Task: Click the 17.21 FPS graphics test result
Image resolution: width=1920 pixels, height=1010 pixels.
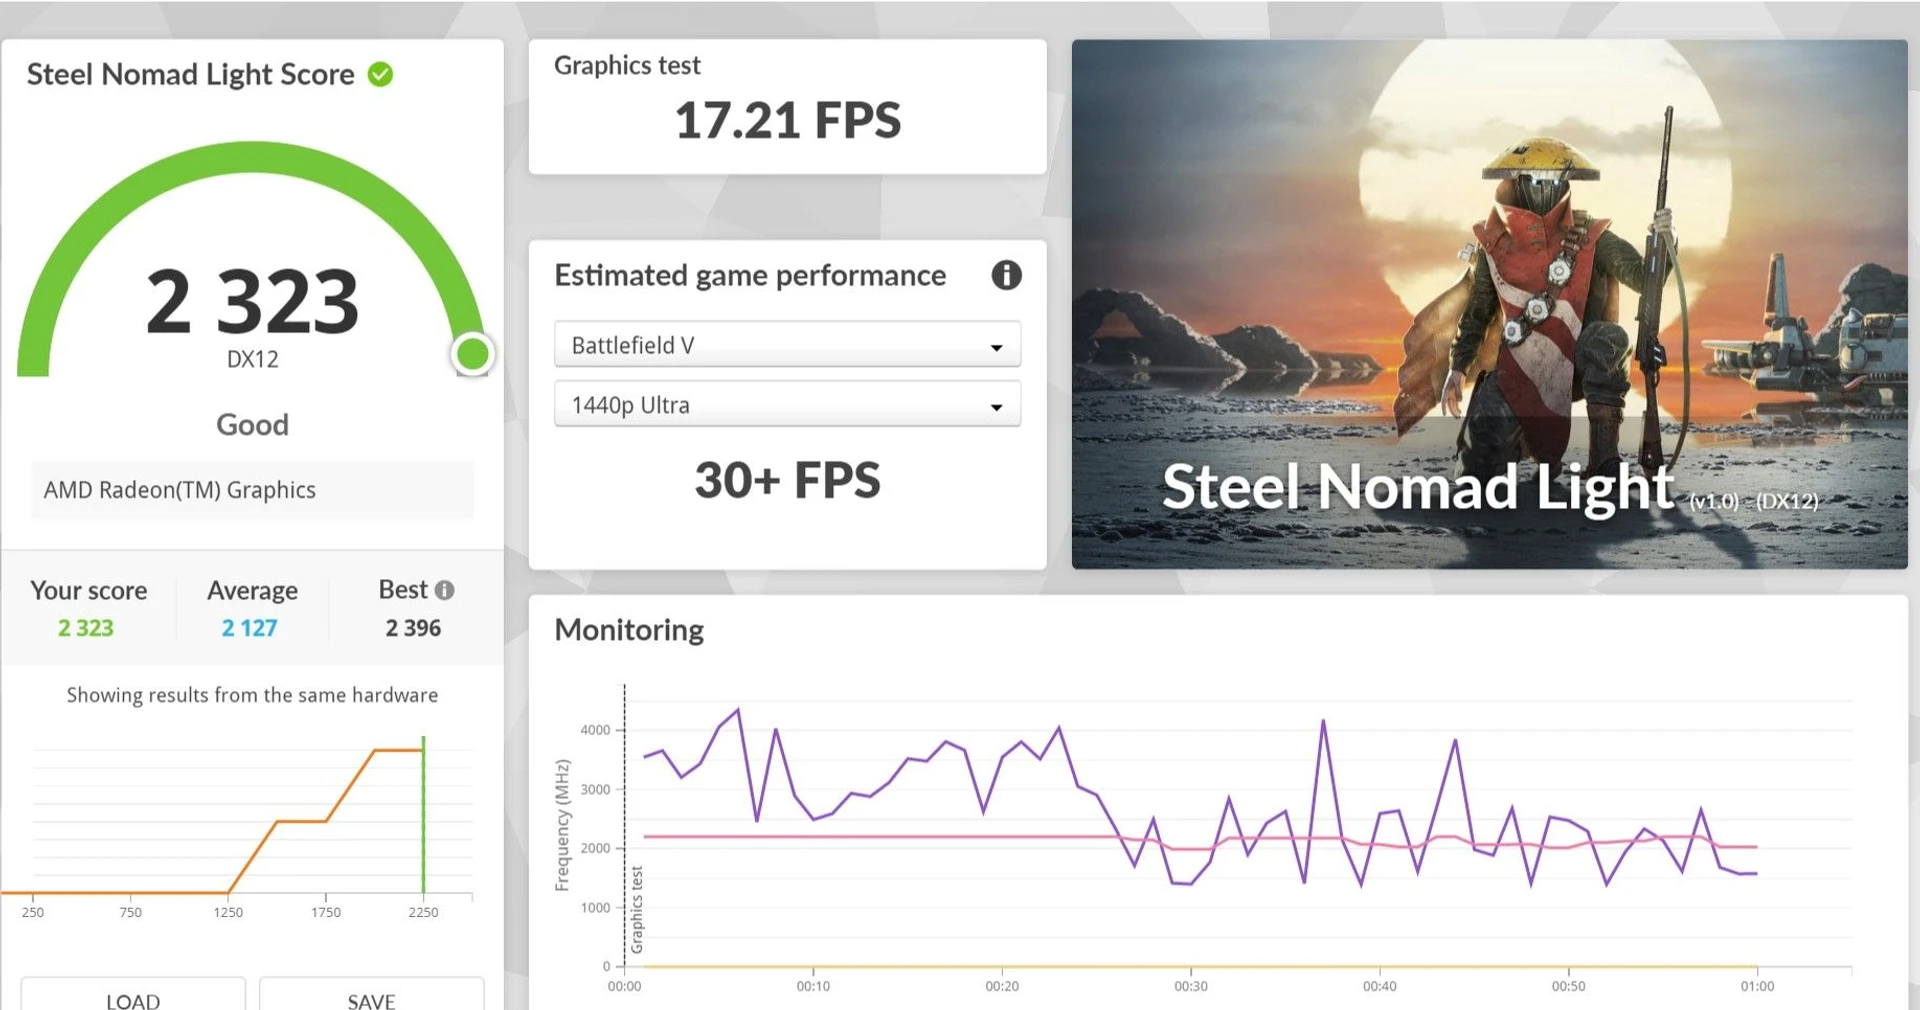Action: (787, 121)
